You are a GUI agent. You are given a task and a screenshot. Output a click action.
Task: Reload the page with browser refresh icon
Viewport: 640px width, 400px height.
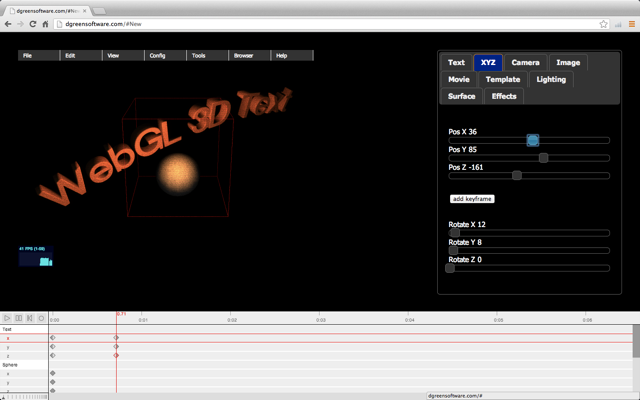point(33,23)
